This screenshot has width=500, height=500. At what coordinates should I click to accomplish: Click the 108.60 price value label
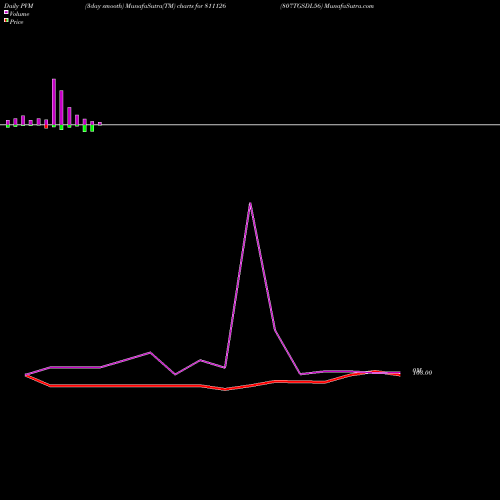[423, 373]
